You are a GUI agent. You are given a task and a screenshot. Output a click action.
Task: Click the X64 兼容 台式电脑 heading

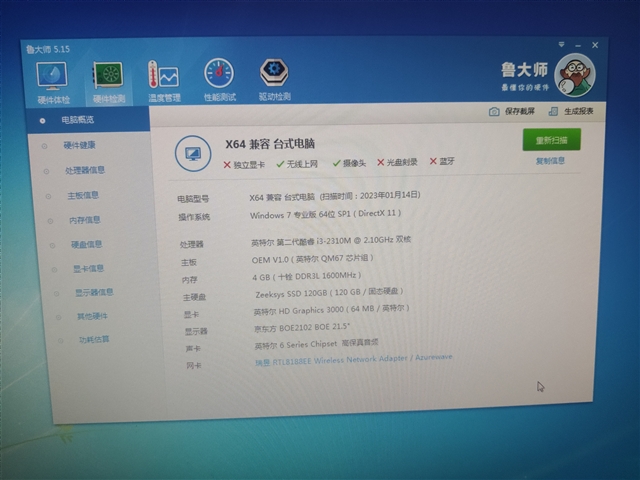[270, 144]
